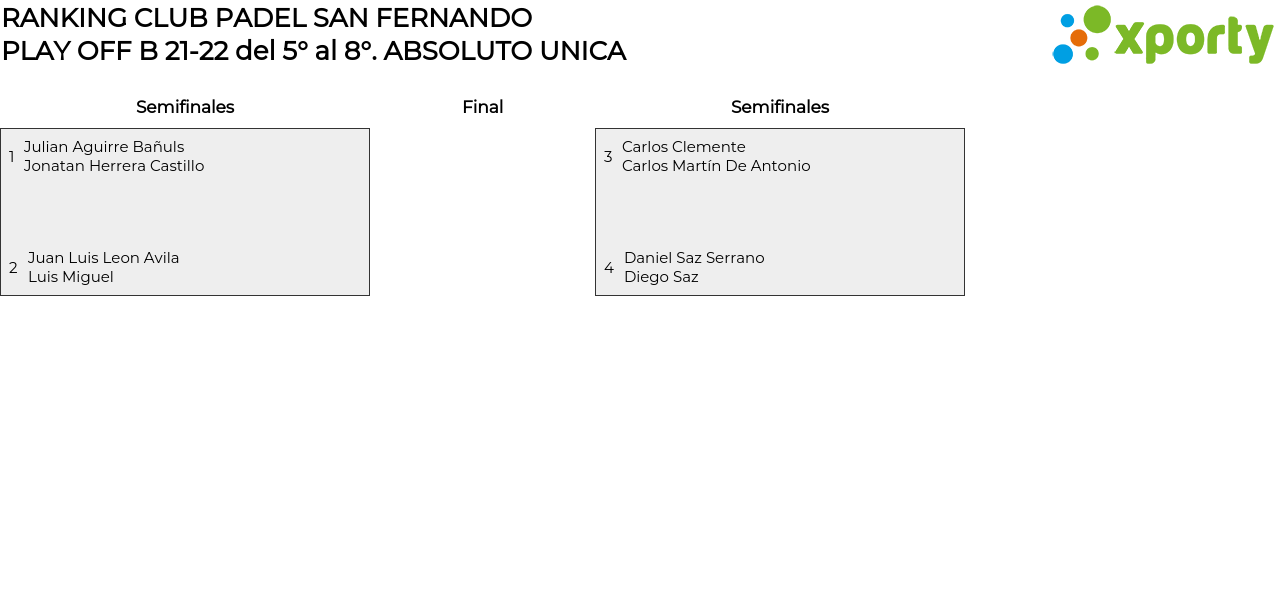Click on player Diego Saz
Screen dimensions: 1280x613
pyautogui.click(x=661, y=277)
